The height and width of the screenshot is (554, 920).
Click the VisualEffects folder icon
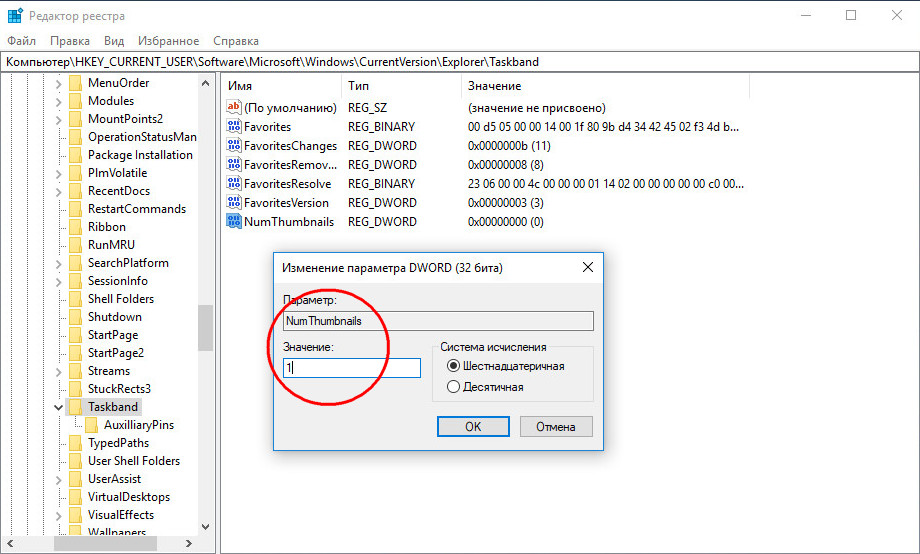75,515
